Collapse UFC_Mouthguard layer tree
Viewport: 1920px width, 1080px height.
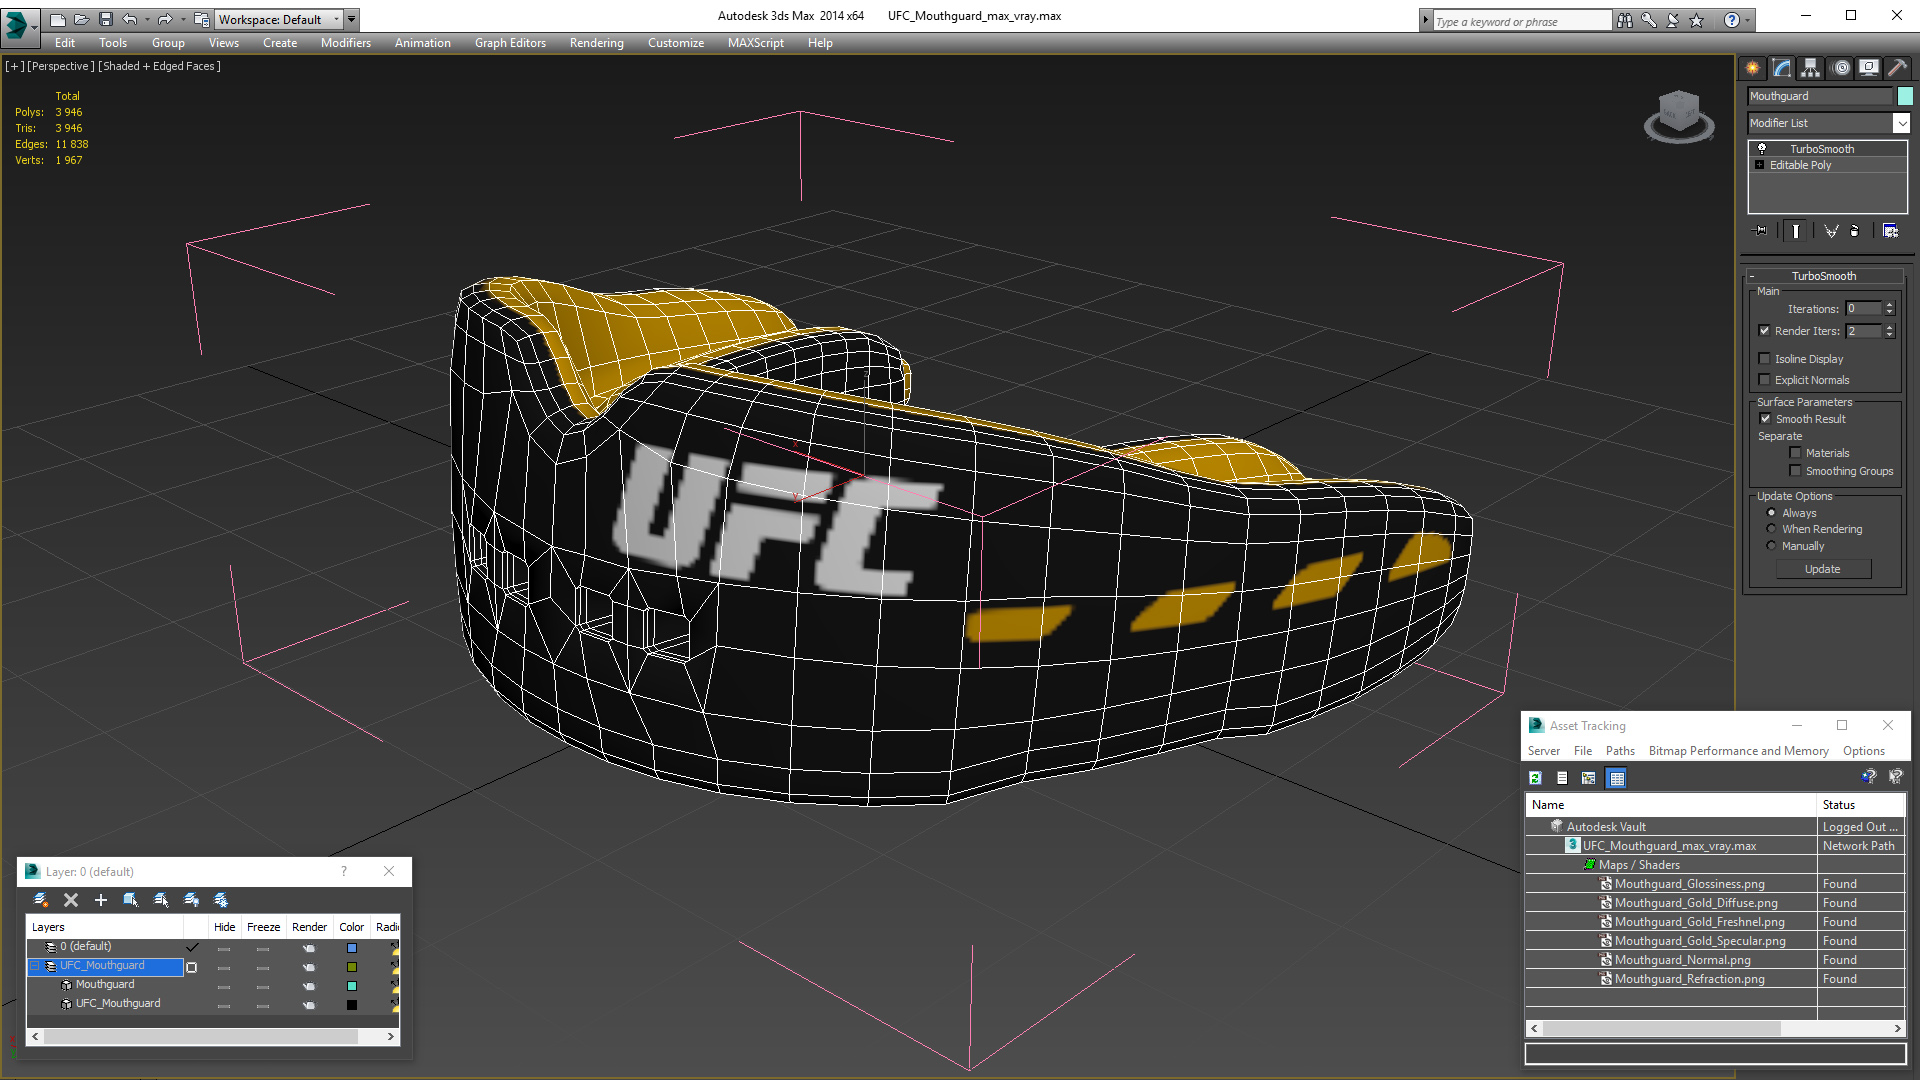[x=34, y=966]
